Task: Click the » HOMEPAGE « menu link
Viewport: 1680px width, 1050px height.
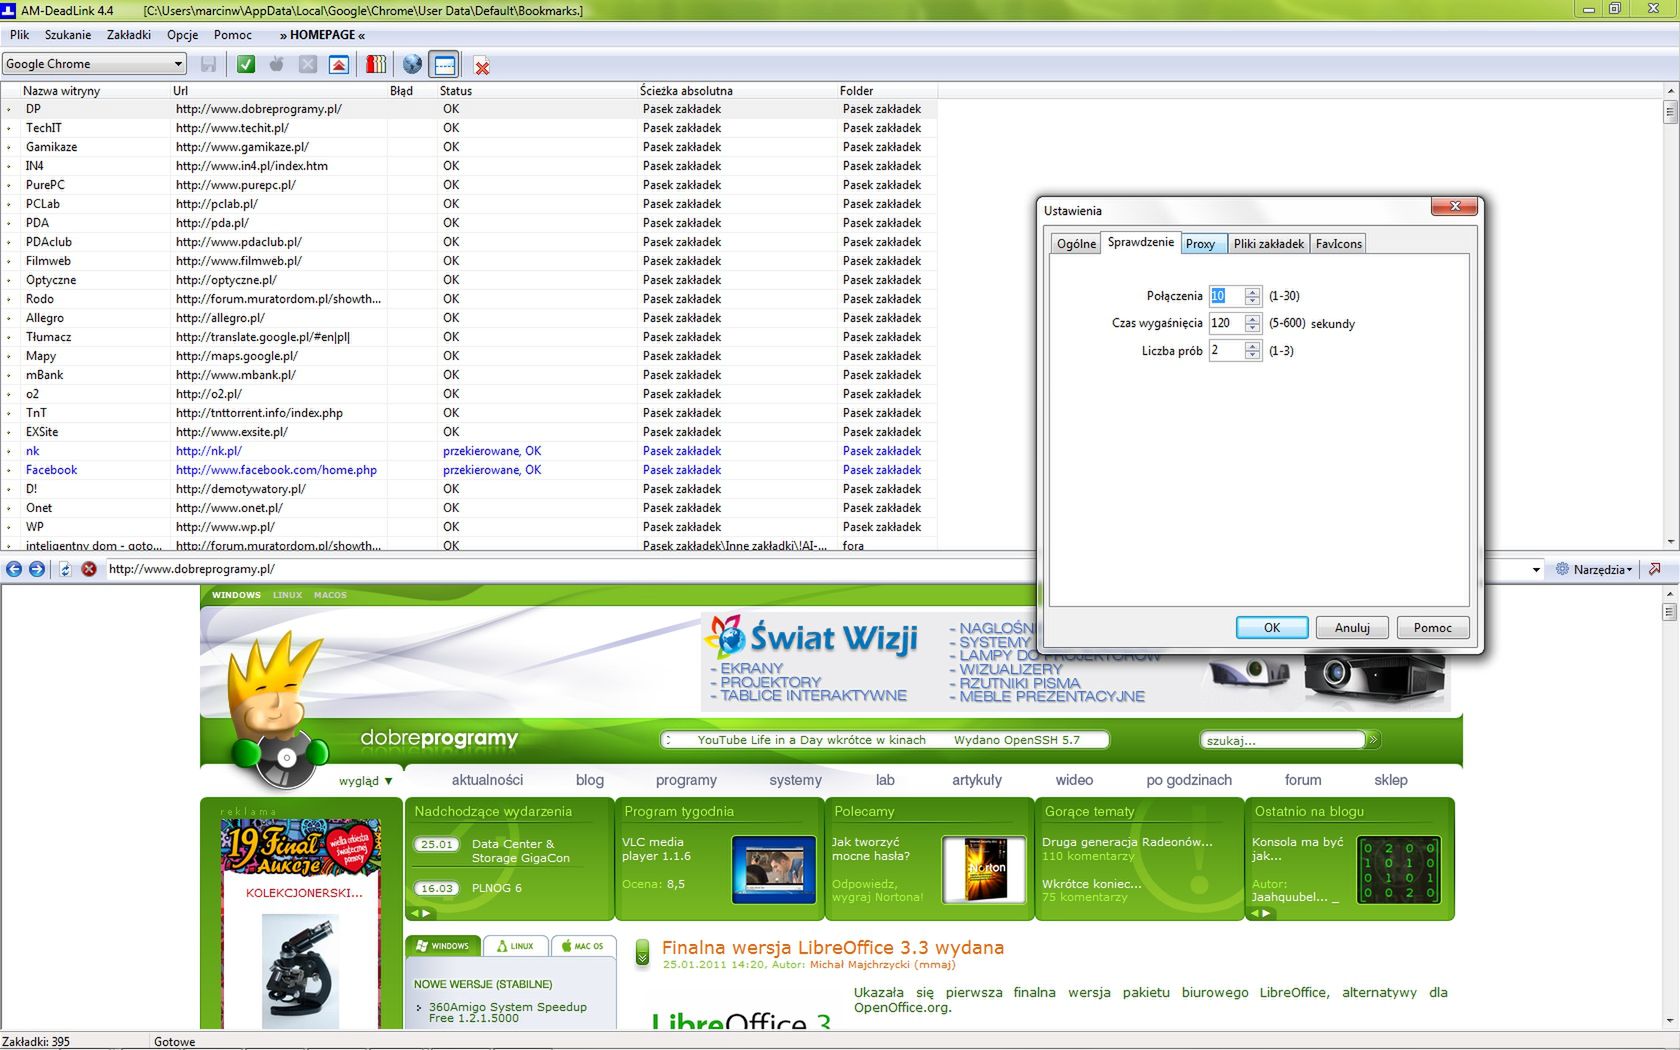Action: [x=322, y=35]
